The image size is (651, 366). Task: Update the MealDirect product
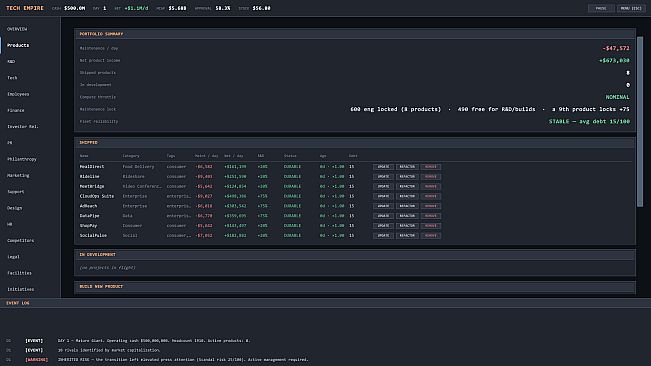coord(383,167)
